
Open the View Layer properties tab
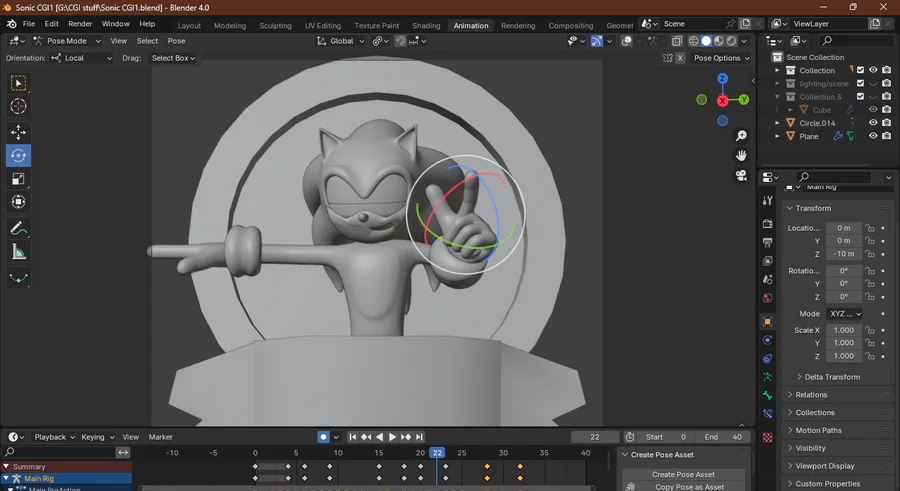point(767,261)
